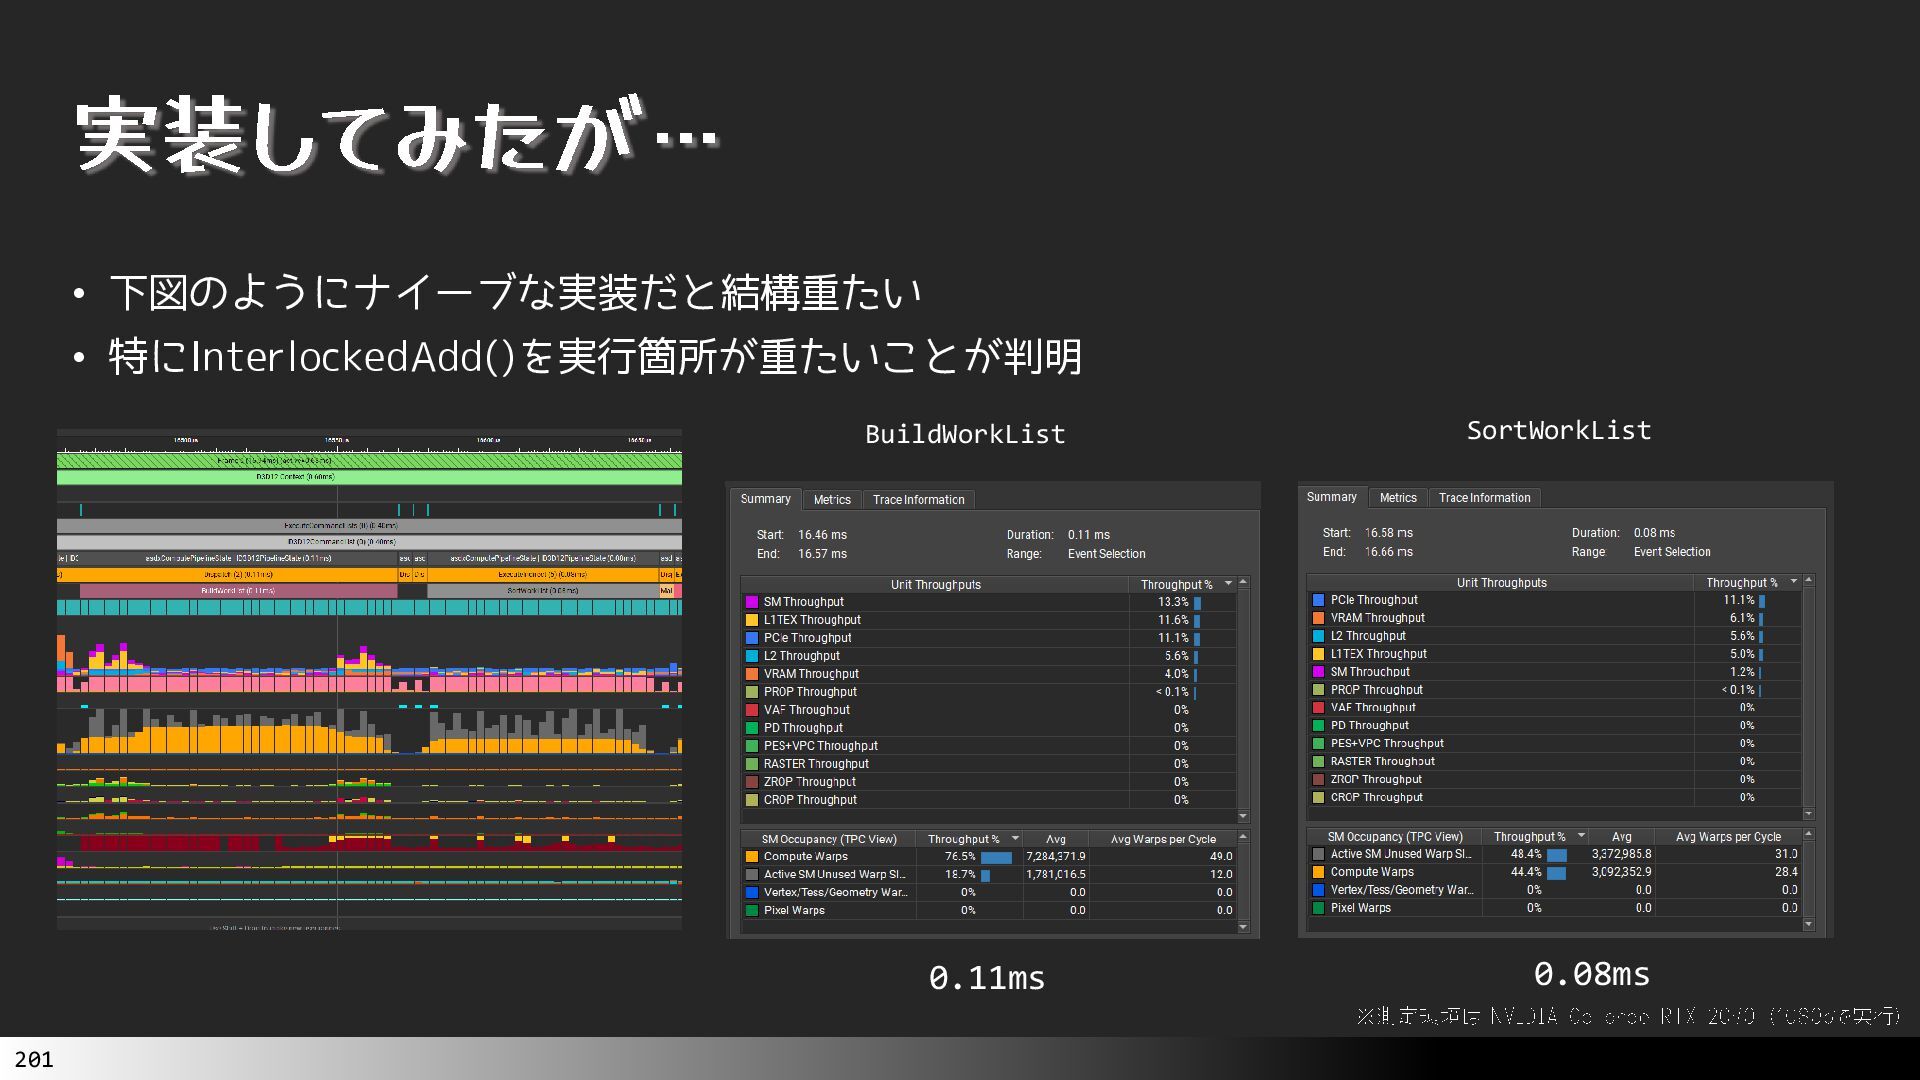Click the 76.5% Compute Warps throughput value
The image size is (1920, 1080).
coord(960,857)
